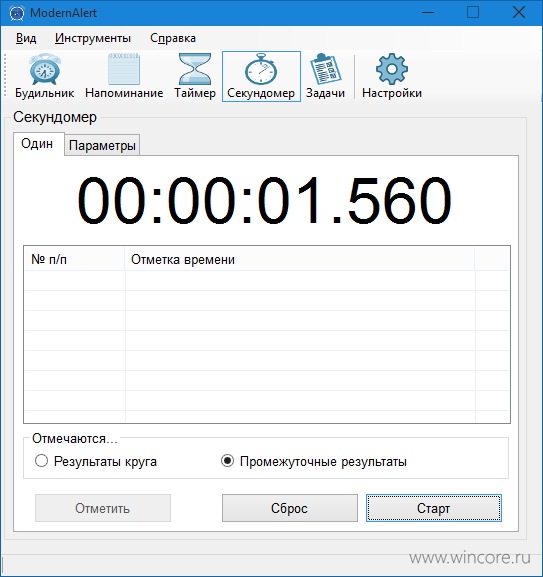Open the Будильник alarm clock tool

pyautogui.click(x=45, y=76)
